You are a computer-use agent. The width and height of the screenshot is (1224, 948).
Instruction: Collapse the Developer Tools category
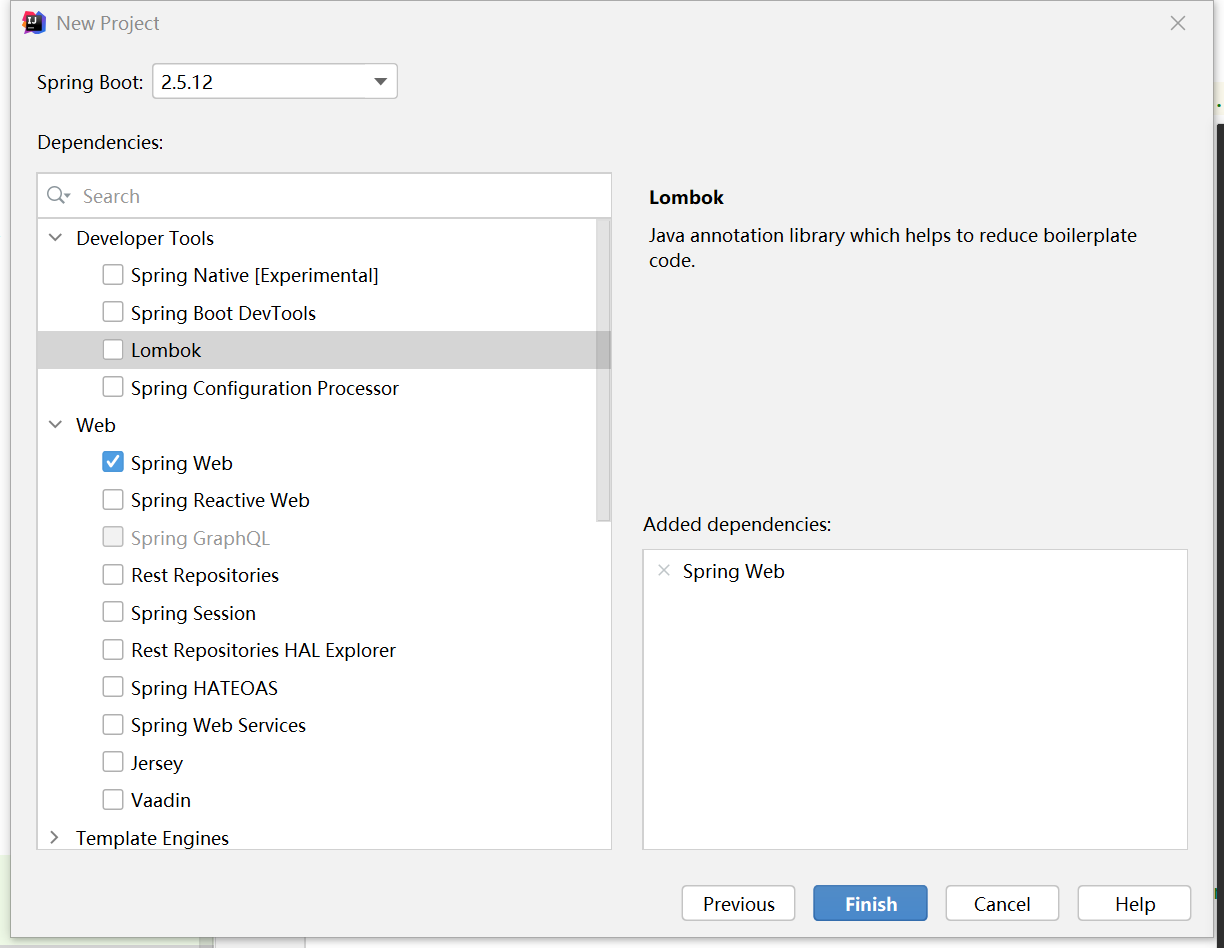[x=55, y=238]
